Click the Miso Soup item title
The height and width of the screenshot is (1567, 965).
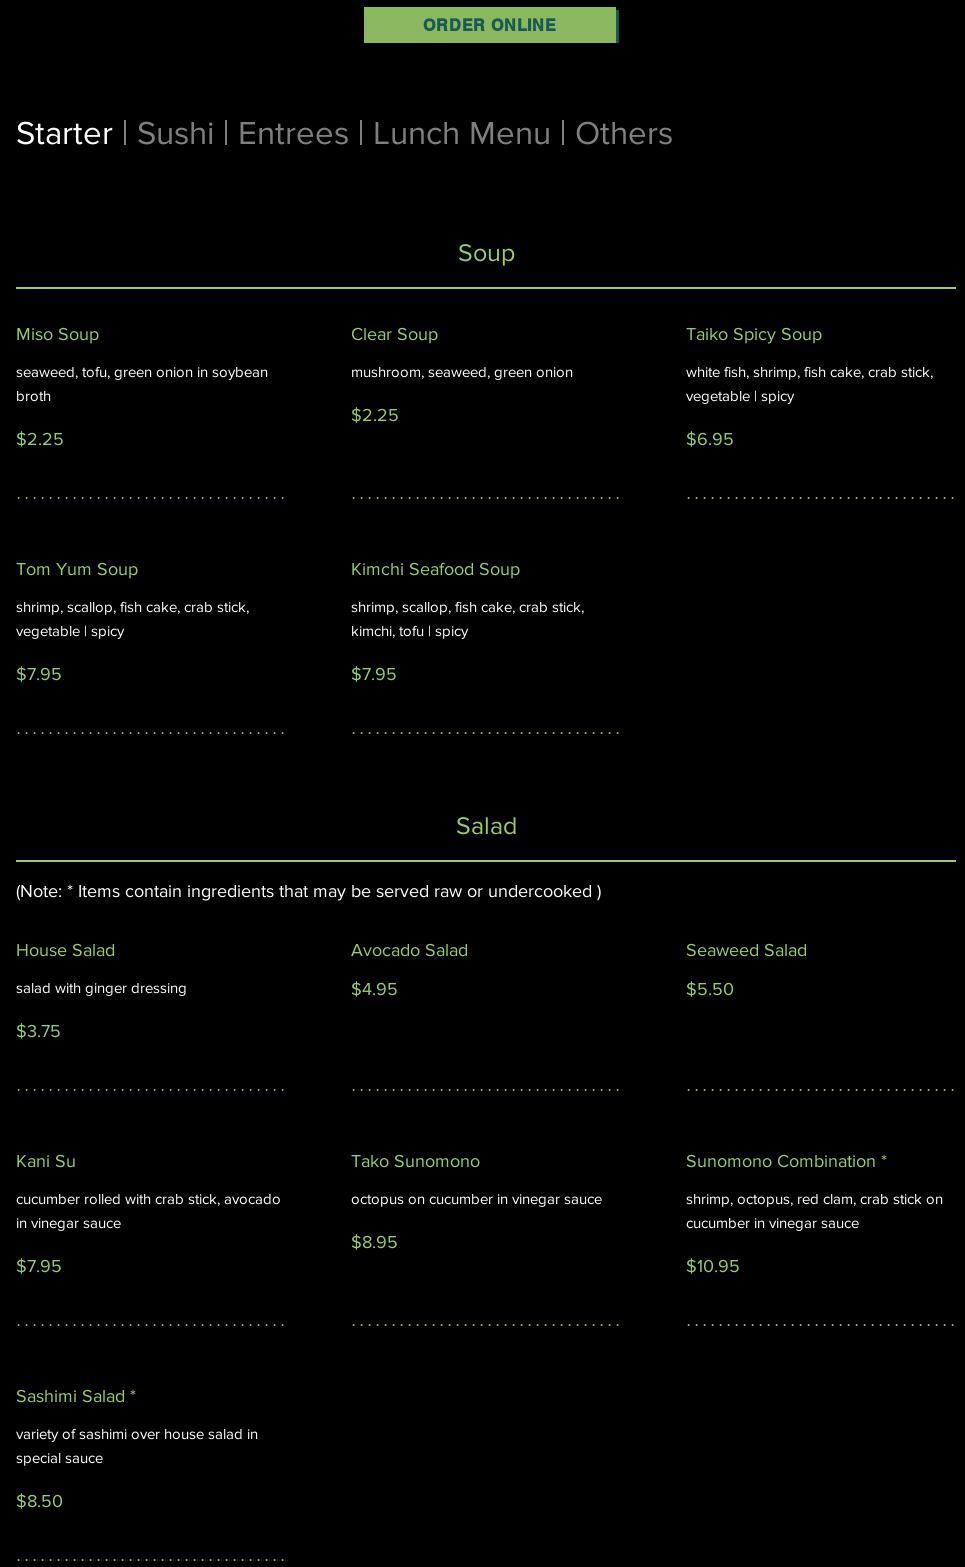57,335
